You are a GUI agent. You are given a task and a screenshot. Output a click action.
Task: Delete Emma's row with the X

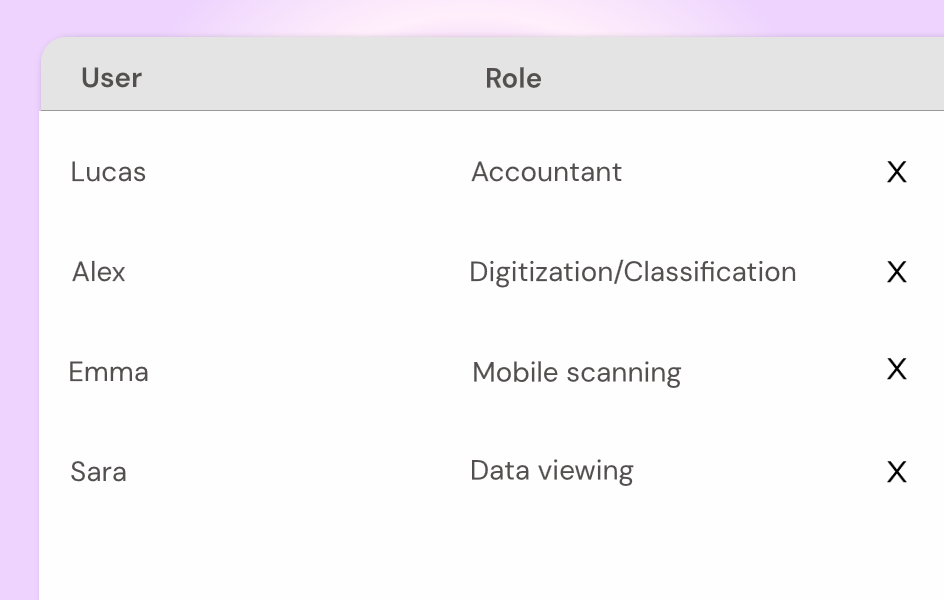click(896, 369)
